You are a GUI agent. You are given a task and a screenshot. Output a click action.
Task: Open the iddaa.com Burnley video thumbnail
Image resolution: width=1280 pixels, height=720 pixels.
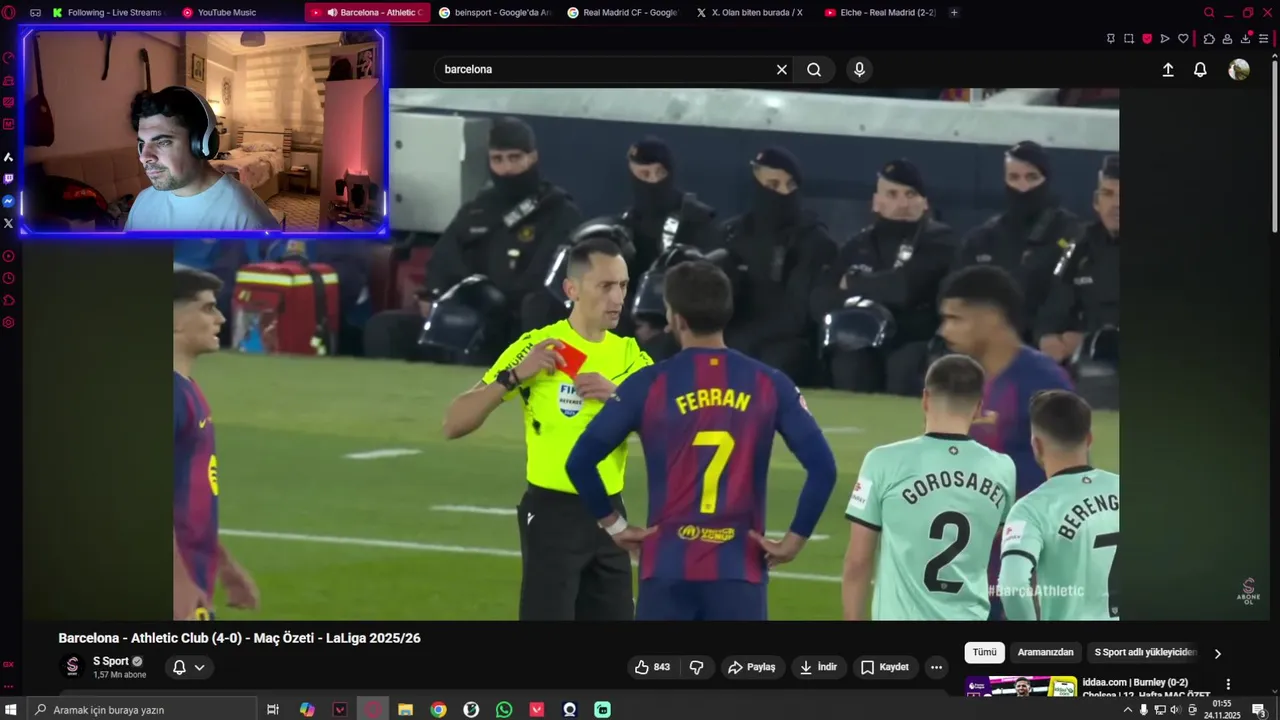[x=1021, y=688]
